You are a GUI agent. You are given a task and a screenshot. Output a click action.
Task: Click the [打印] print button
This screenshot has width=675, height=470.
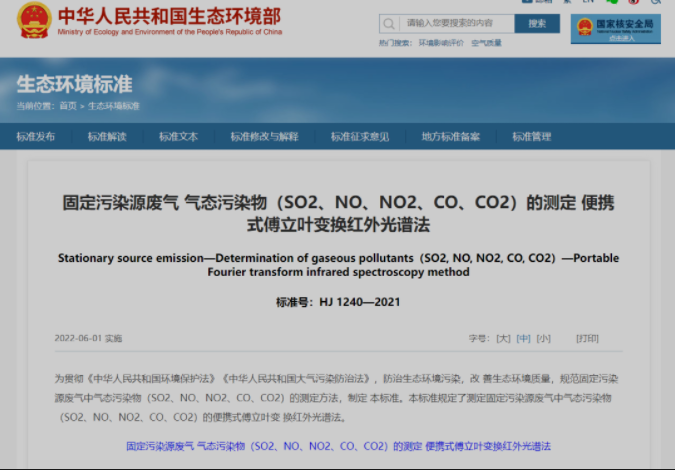click(x=587, y=338)
